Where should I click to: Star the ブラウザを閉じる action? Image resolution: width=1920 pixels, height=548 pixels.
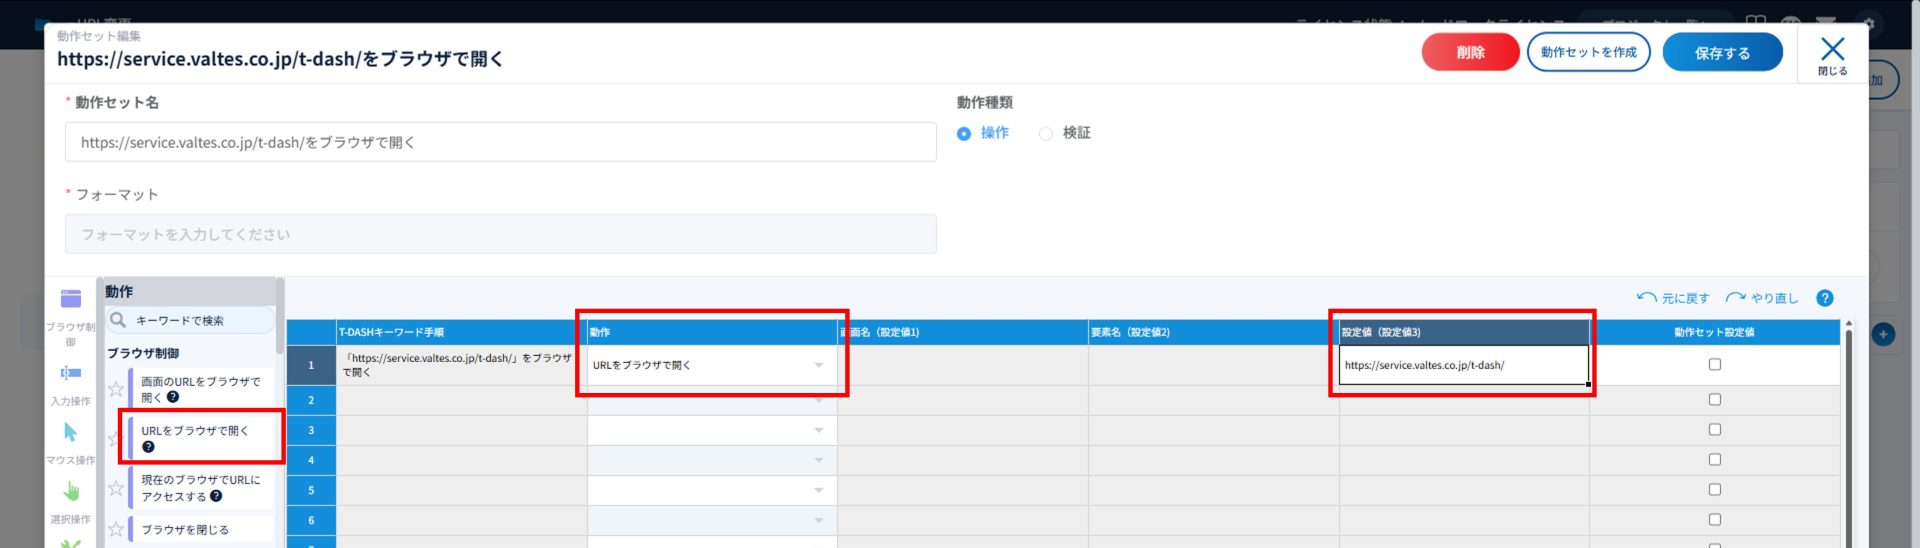(116, 529)
